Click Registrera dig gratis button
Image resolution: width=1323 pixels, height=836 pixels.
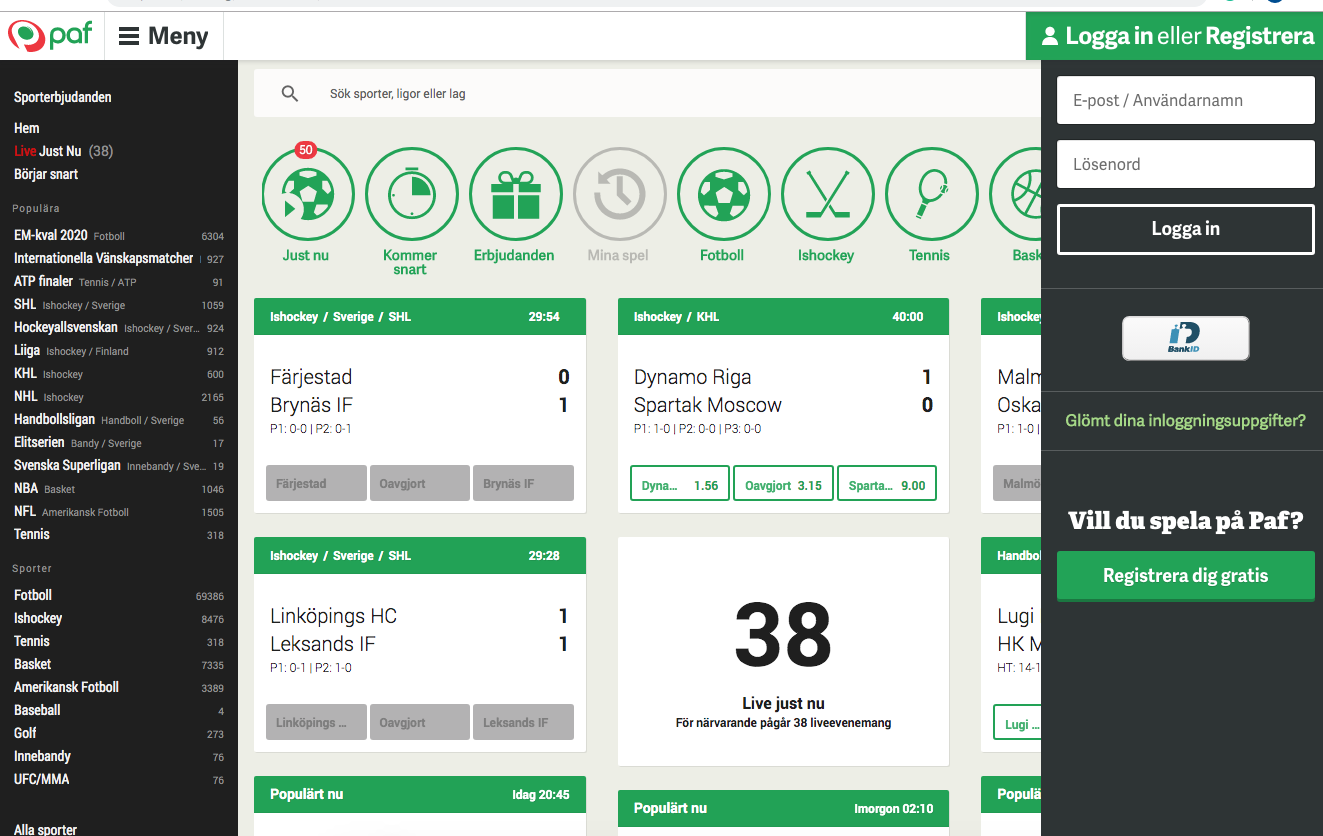[1185, 576]
